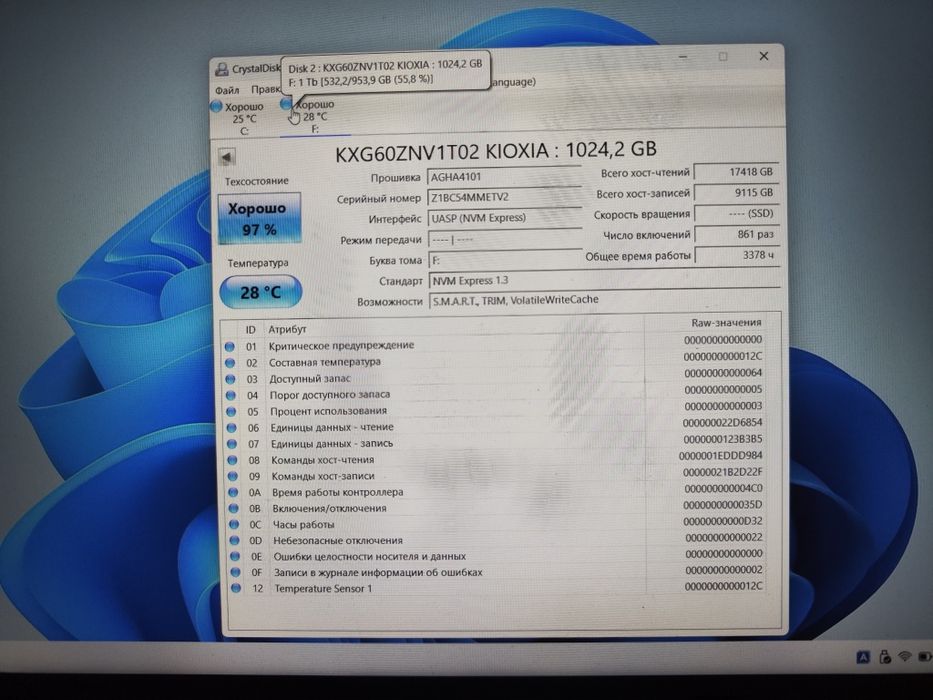Click the Число включений label
The image size is (933, 700).
coord(647,235)
